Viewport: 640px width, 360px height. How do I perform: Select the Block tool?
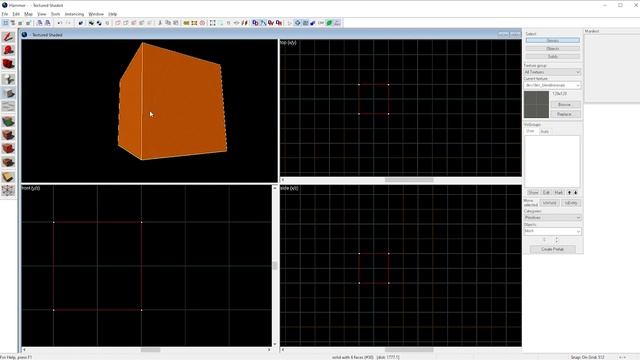click(x=8, y=93)
